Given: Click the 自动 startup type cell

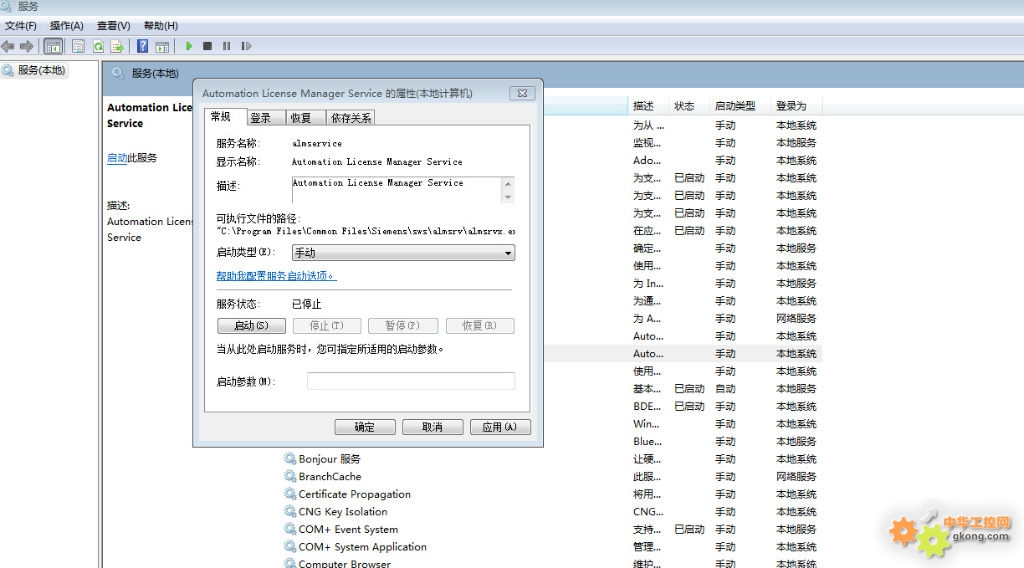Looking at the screenshot, I should 726,388.
